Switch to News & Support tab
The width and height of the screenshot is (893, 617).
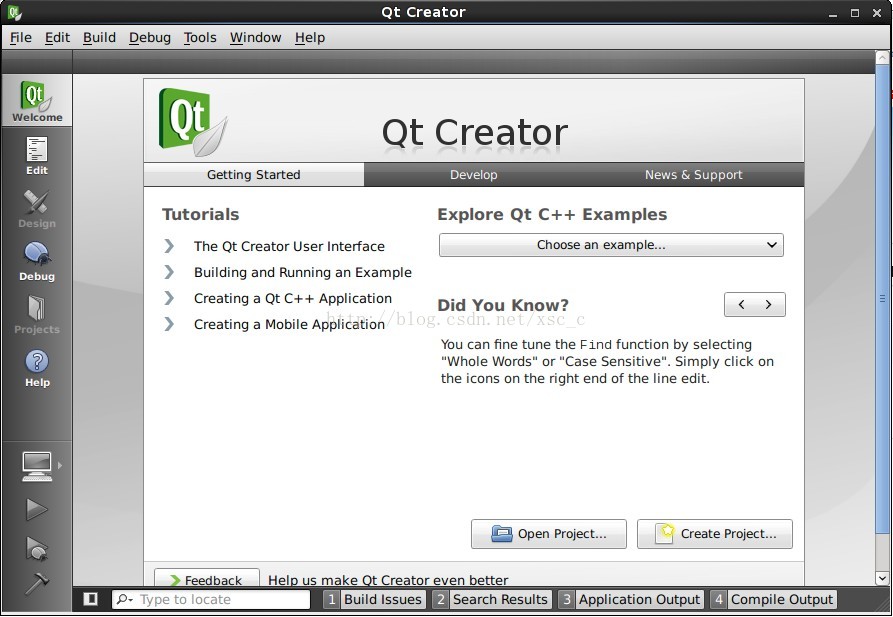click(x=693, y=174)
